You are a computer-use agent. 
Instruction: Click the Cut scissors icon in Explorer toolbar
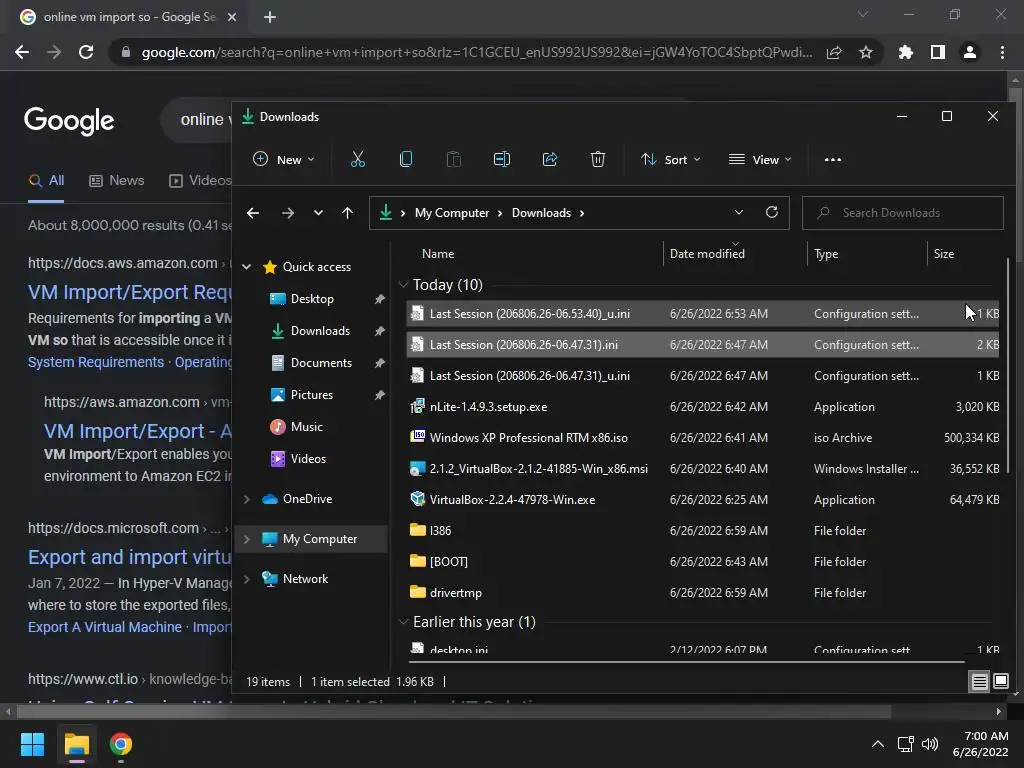(x=357, y=159)
